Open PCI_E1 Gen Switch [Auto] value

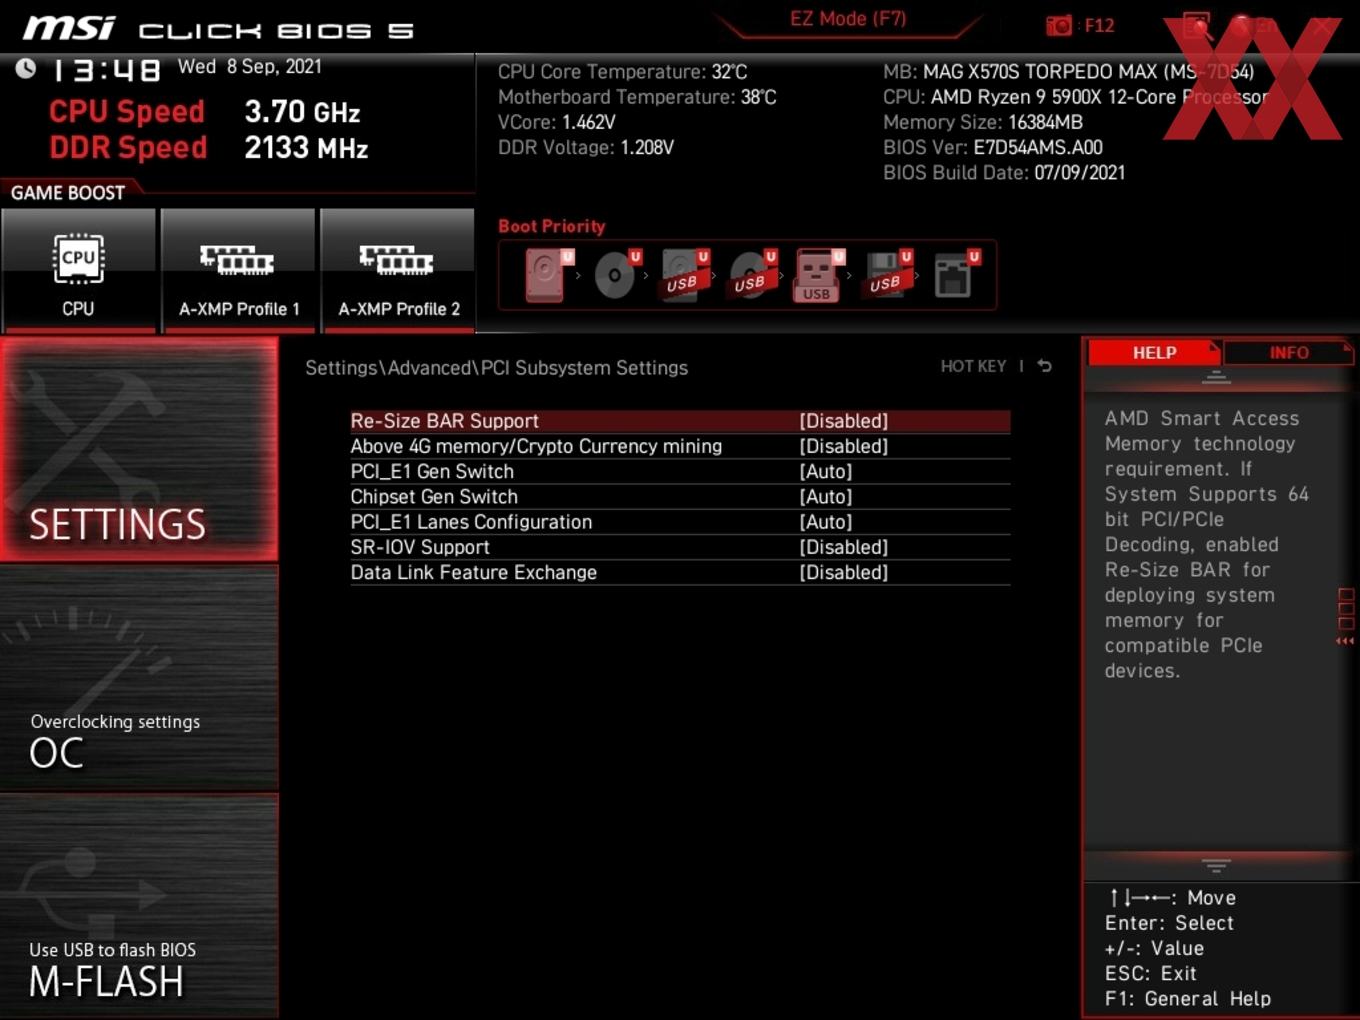coord(825,471)
